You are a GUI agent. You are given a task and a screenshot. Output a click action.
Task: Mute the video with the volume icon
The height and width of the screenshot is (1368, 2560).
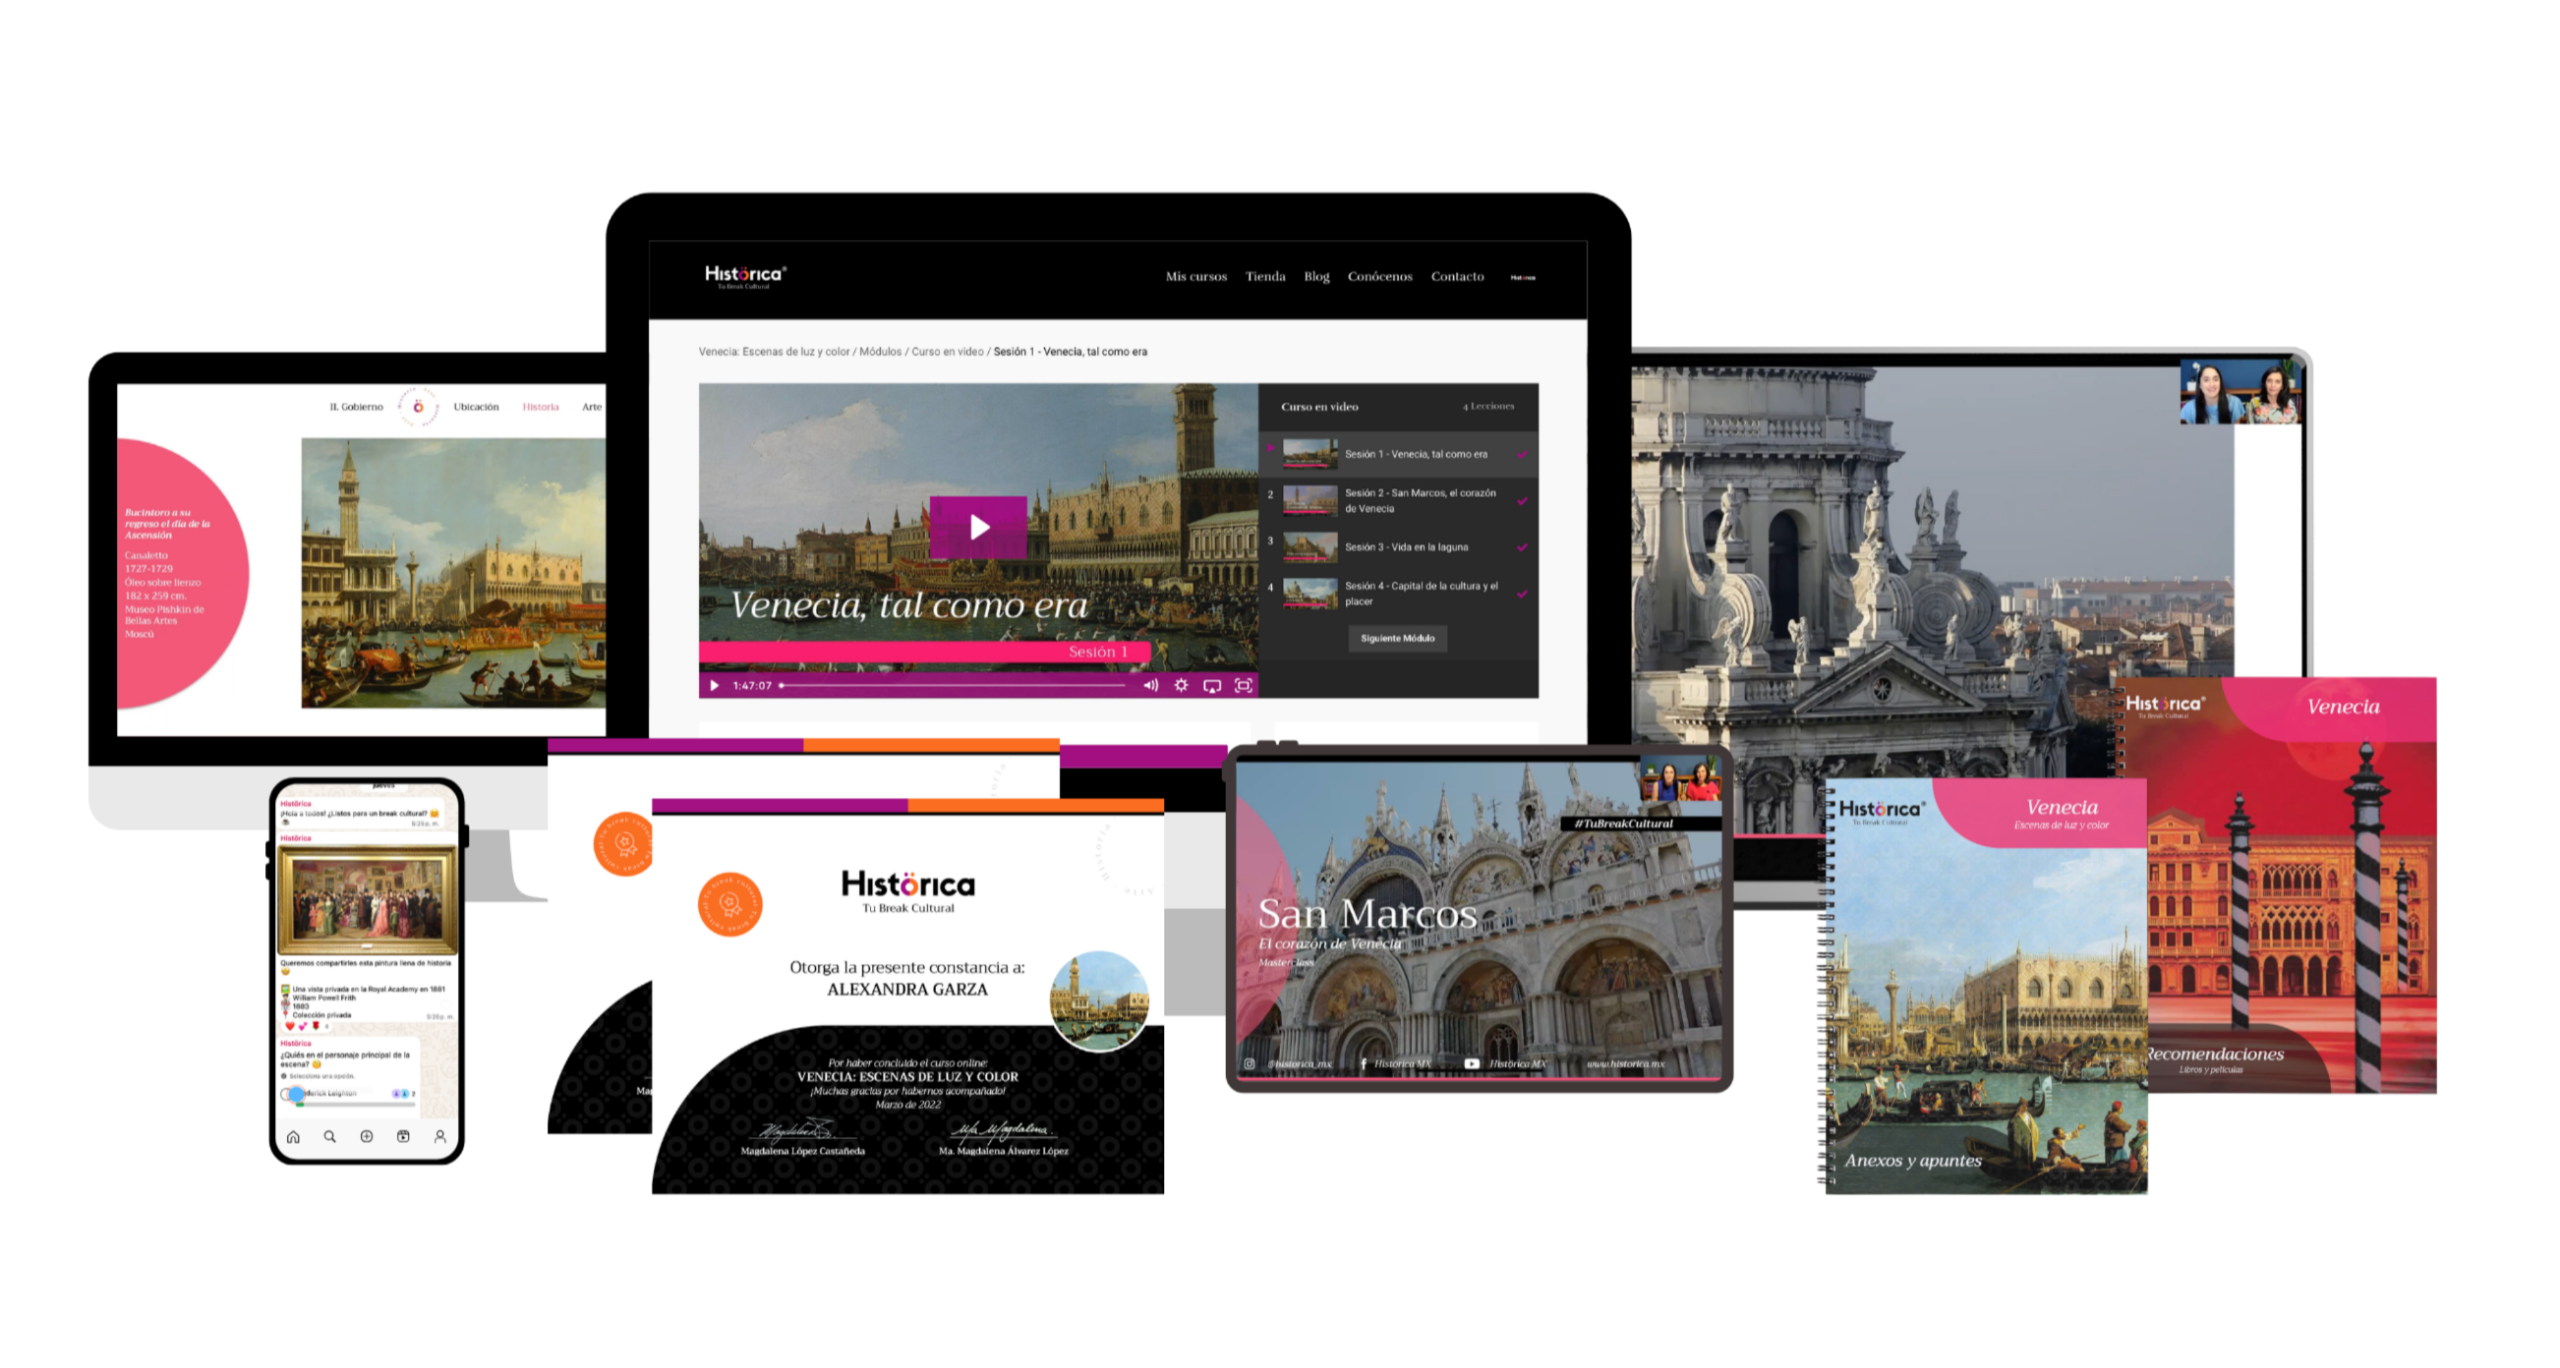[1150, 686]
